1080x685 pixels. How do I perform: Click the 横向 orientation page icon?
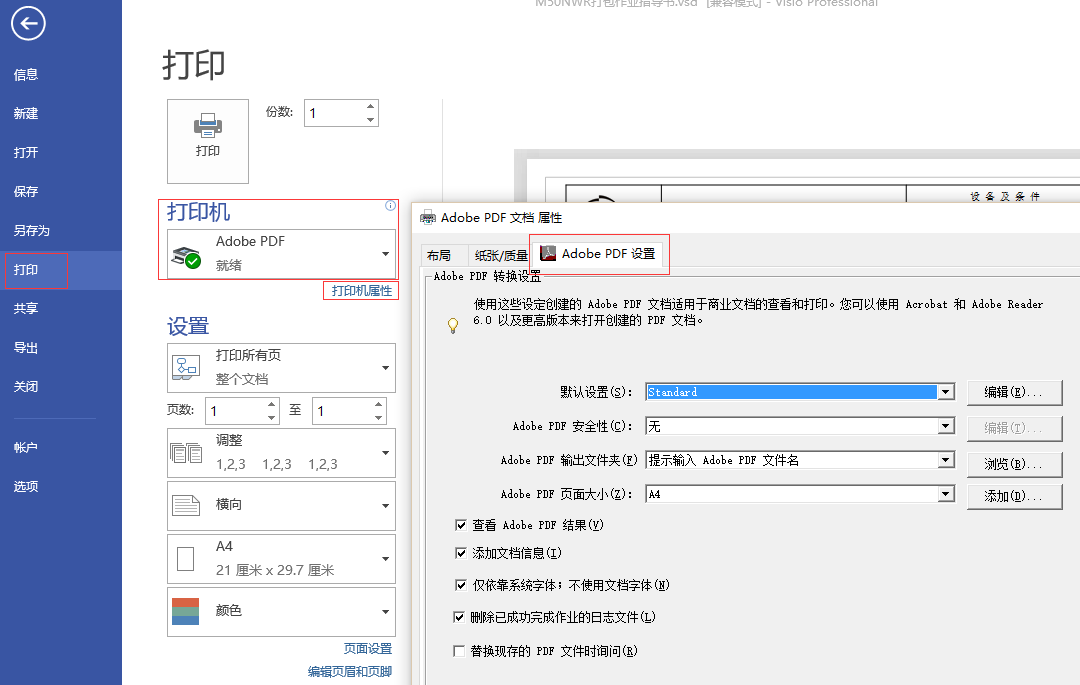pos(186,505)
